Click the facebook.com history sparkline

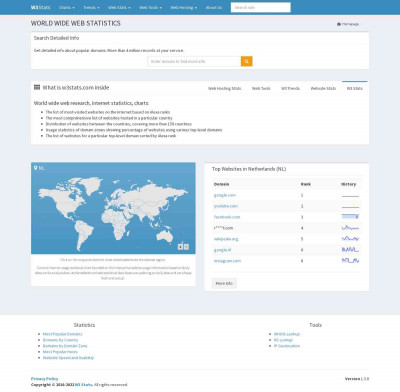point(350,217)
